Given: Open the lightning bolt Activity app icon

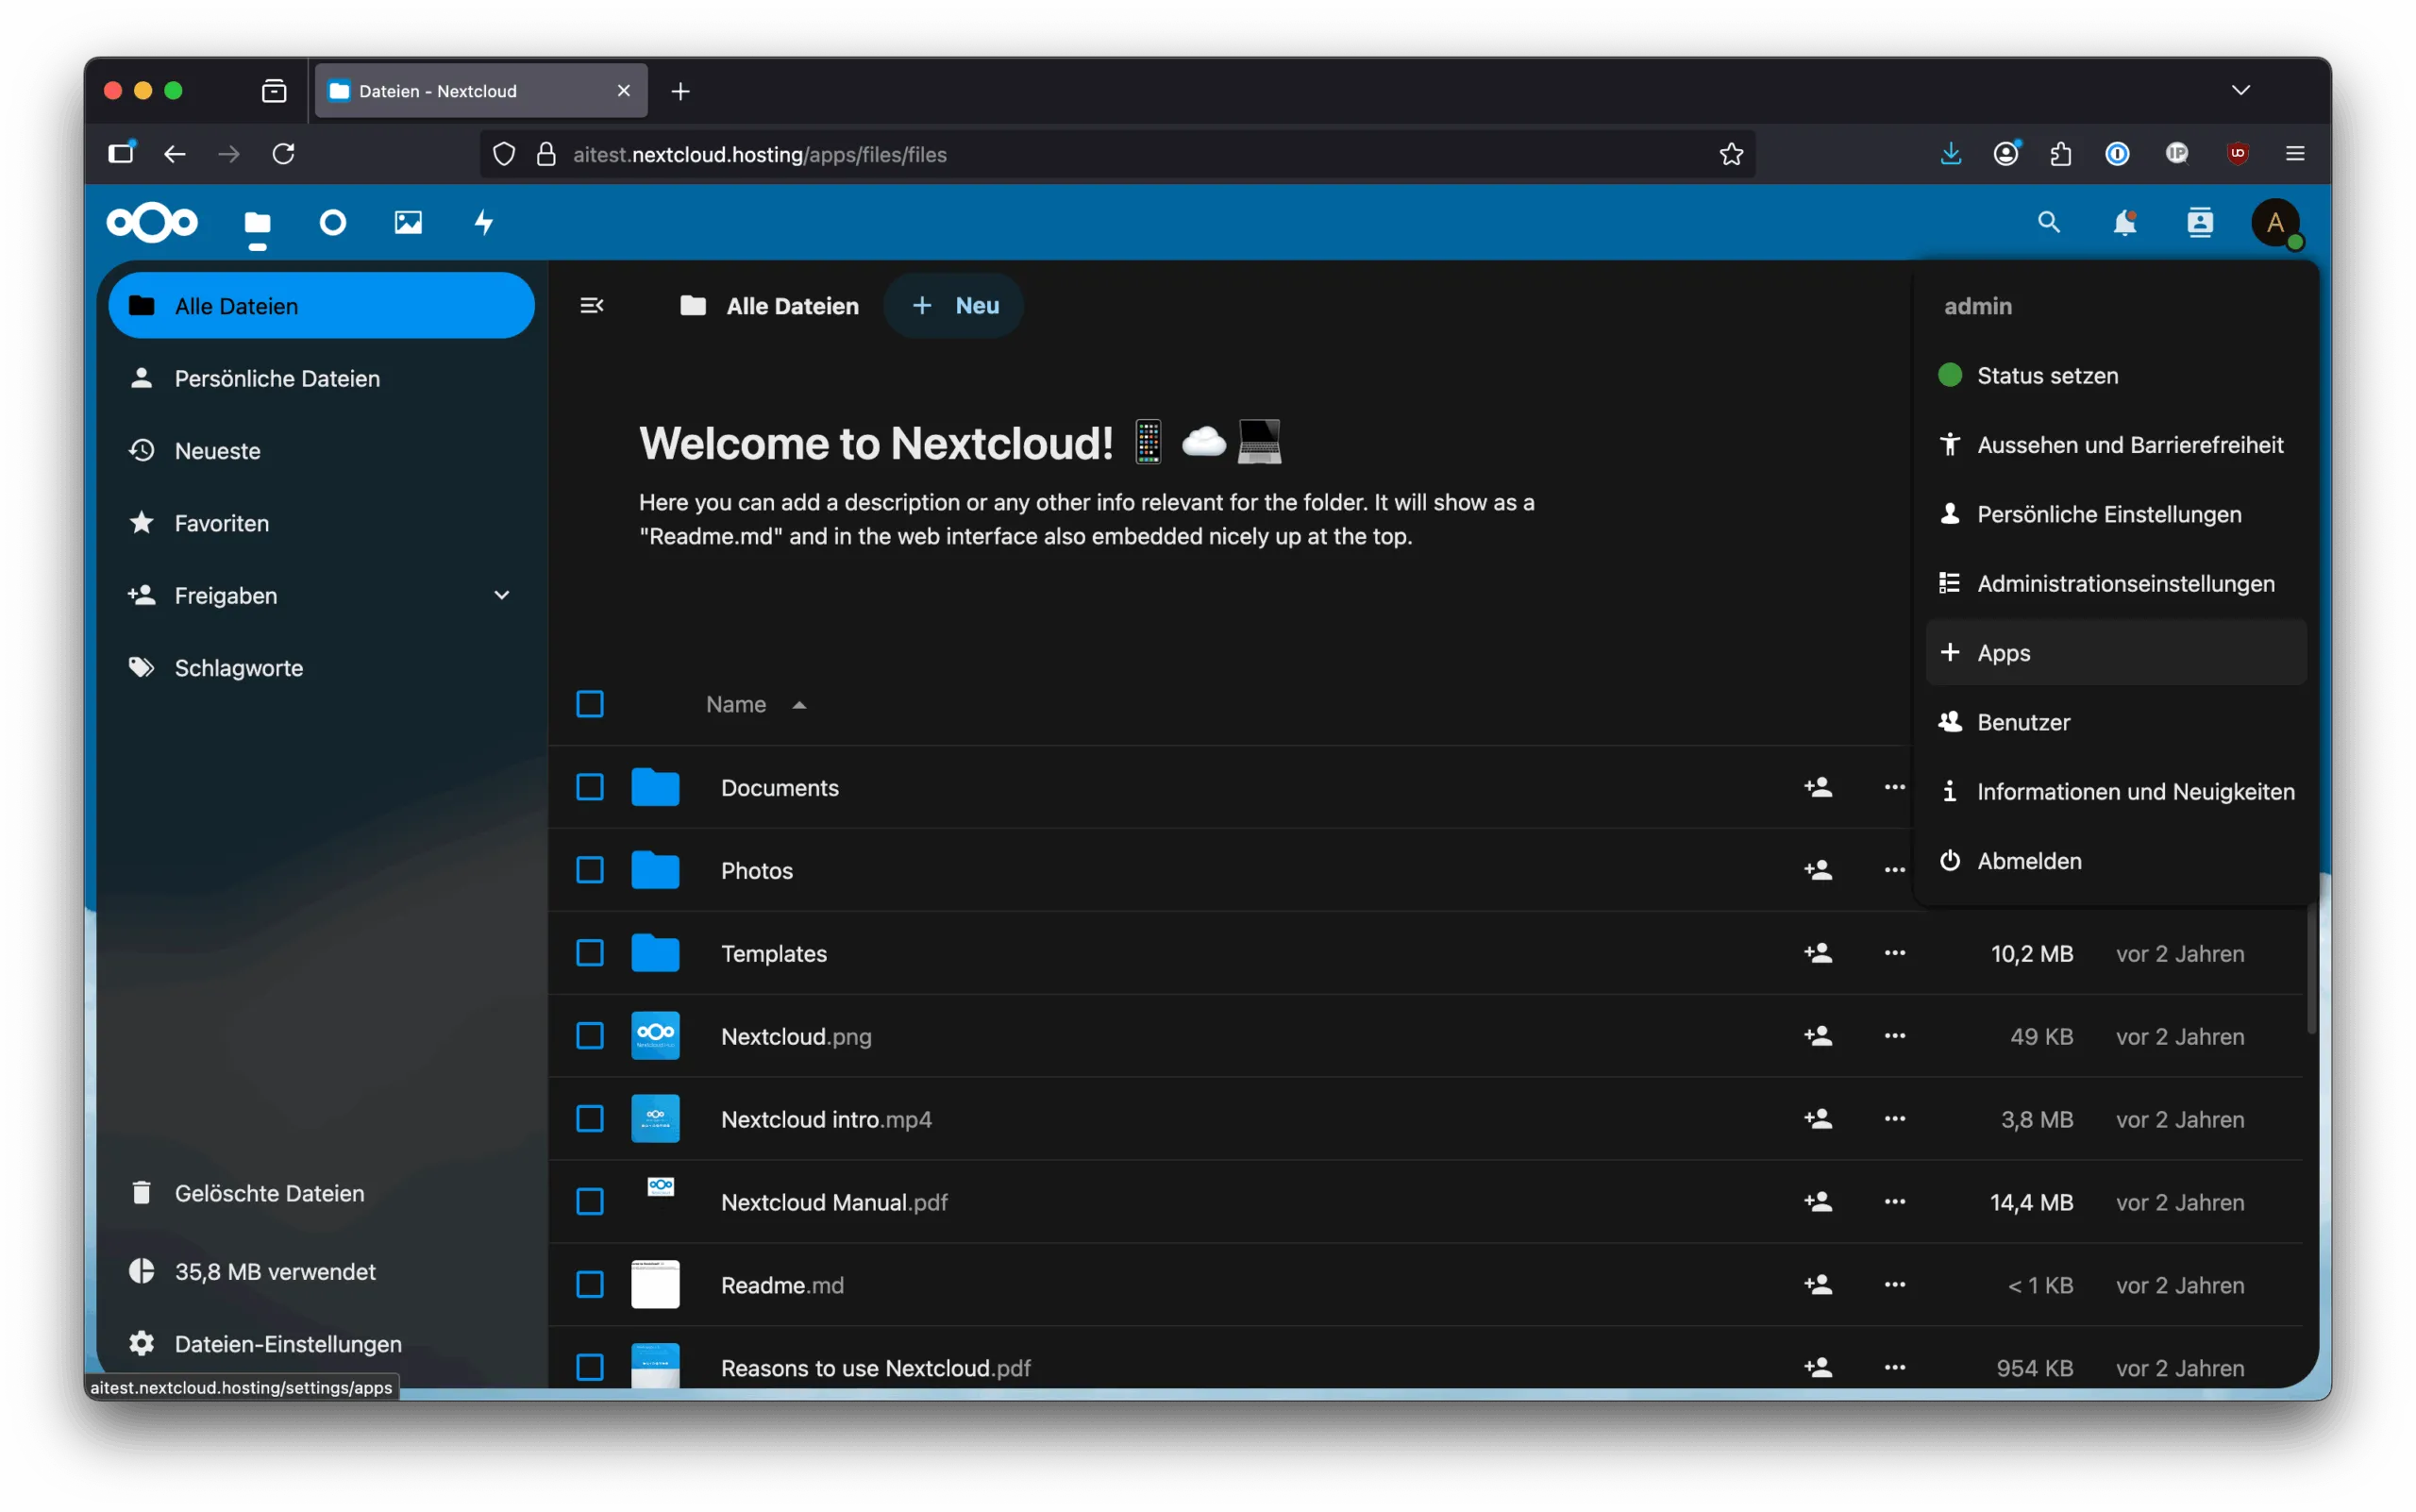Looking at the screenshot, I should tap(484, 222).
